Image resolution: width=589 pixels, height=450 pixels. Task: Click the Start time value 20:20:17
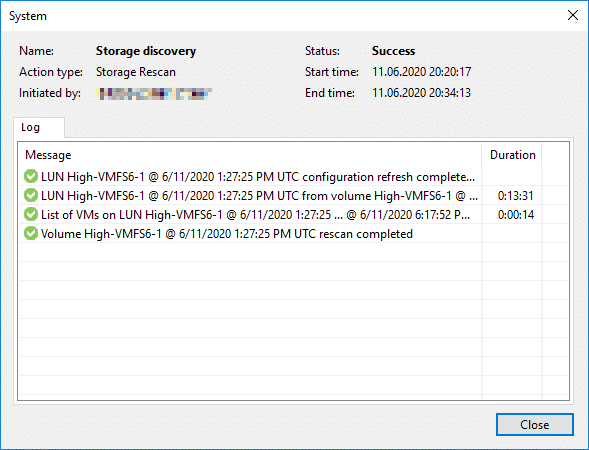[x=421, y=72]
